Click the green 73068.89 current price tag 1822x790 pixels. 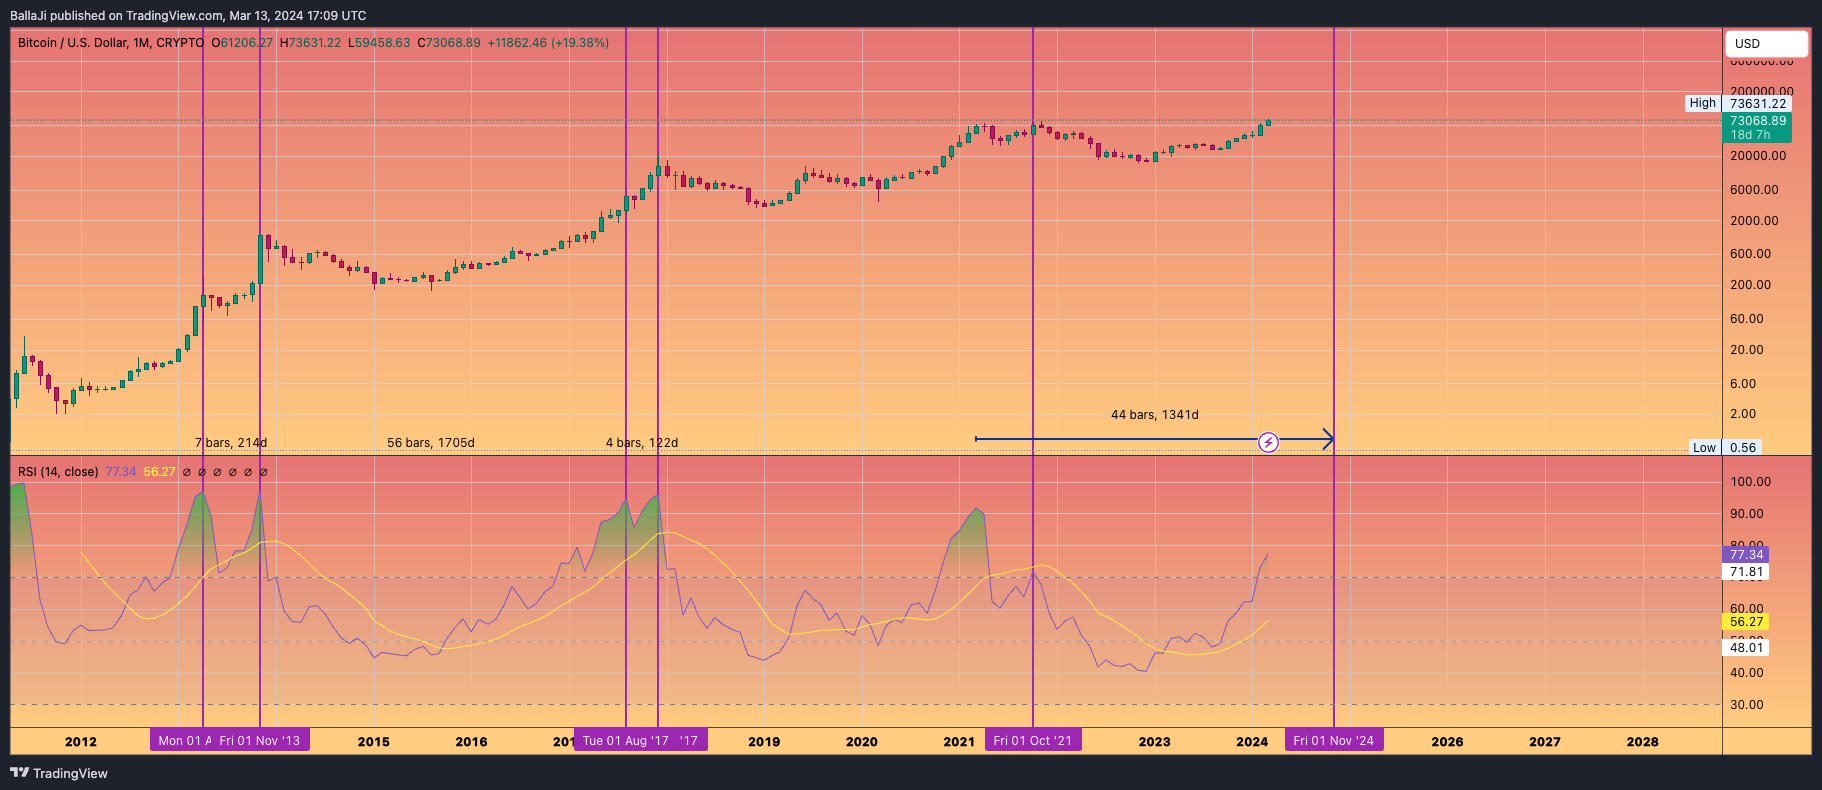pos(1757,120)
